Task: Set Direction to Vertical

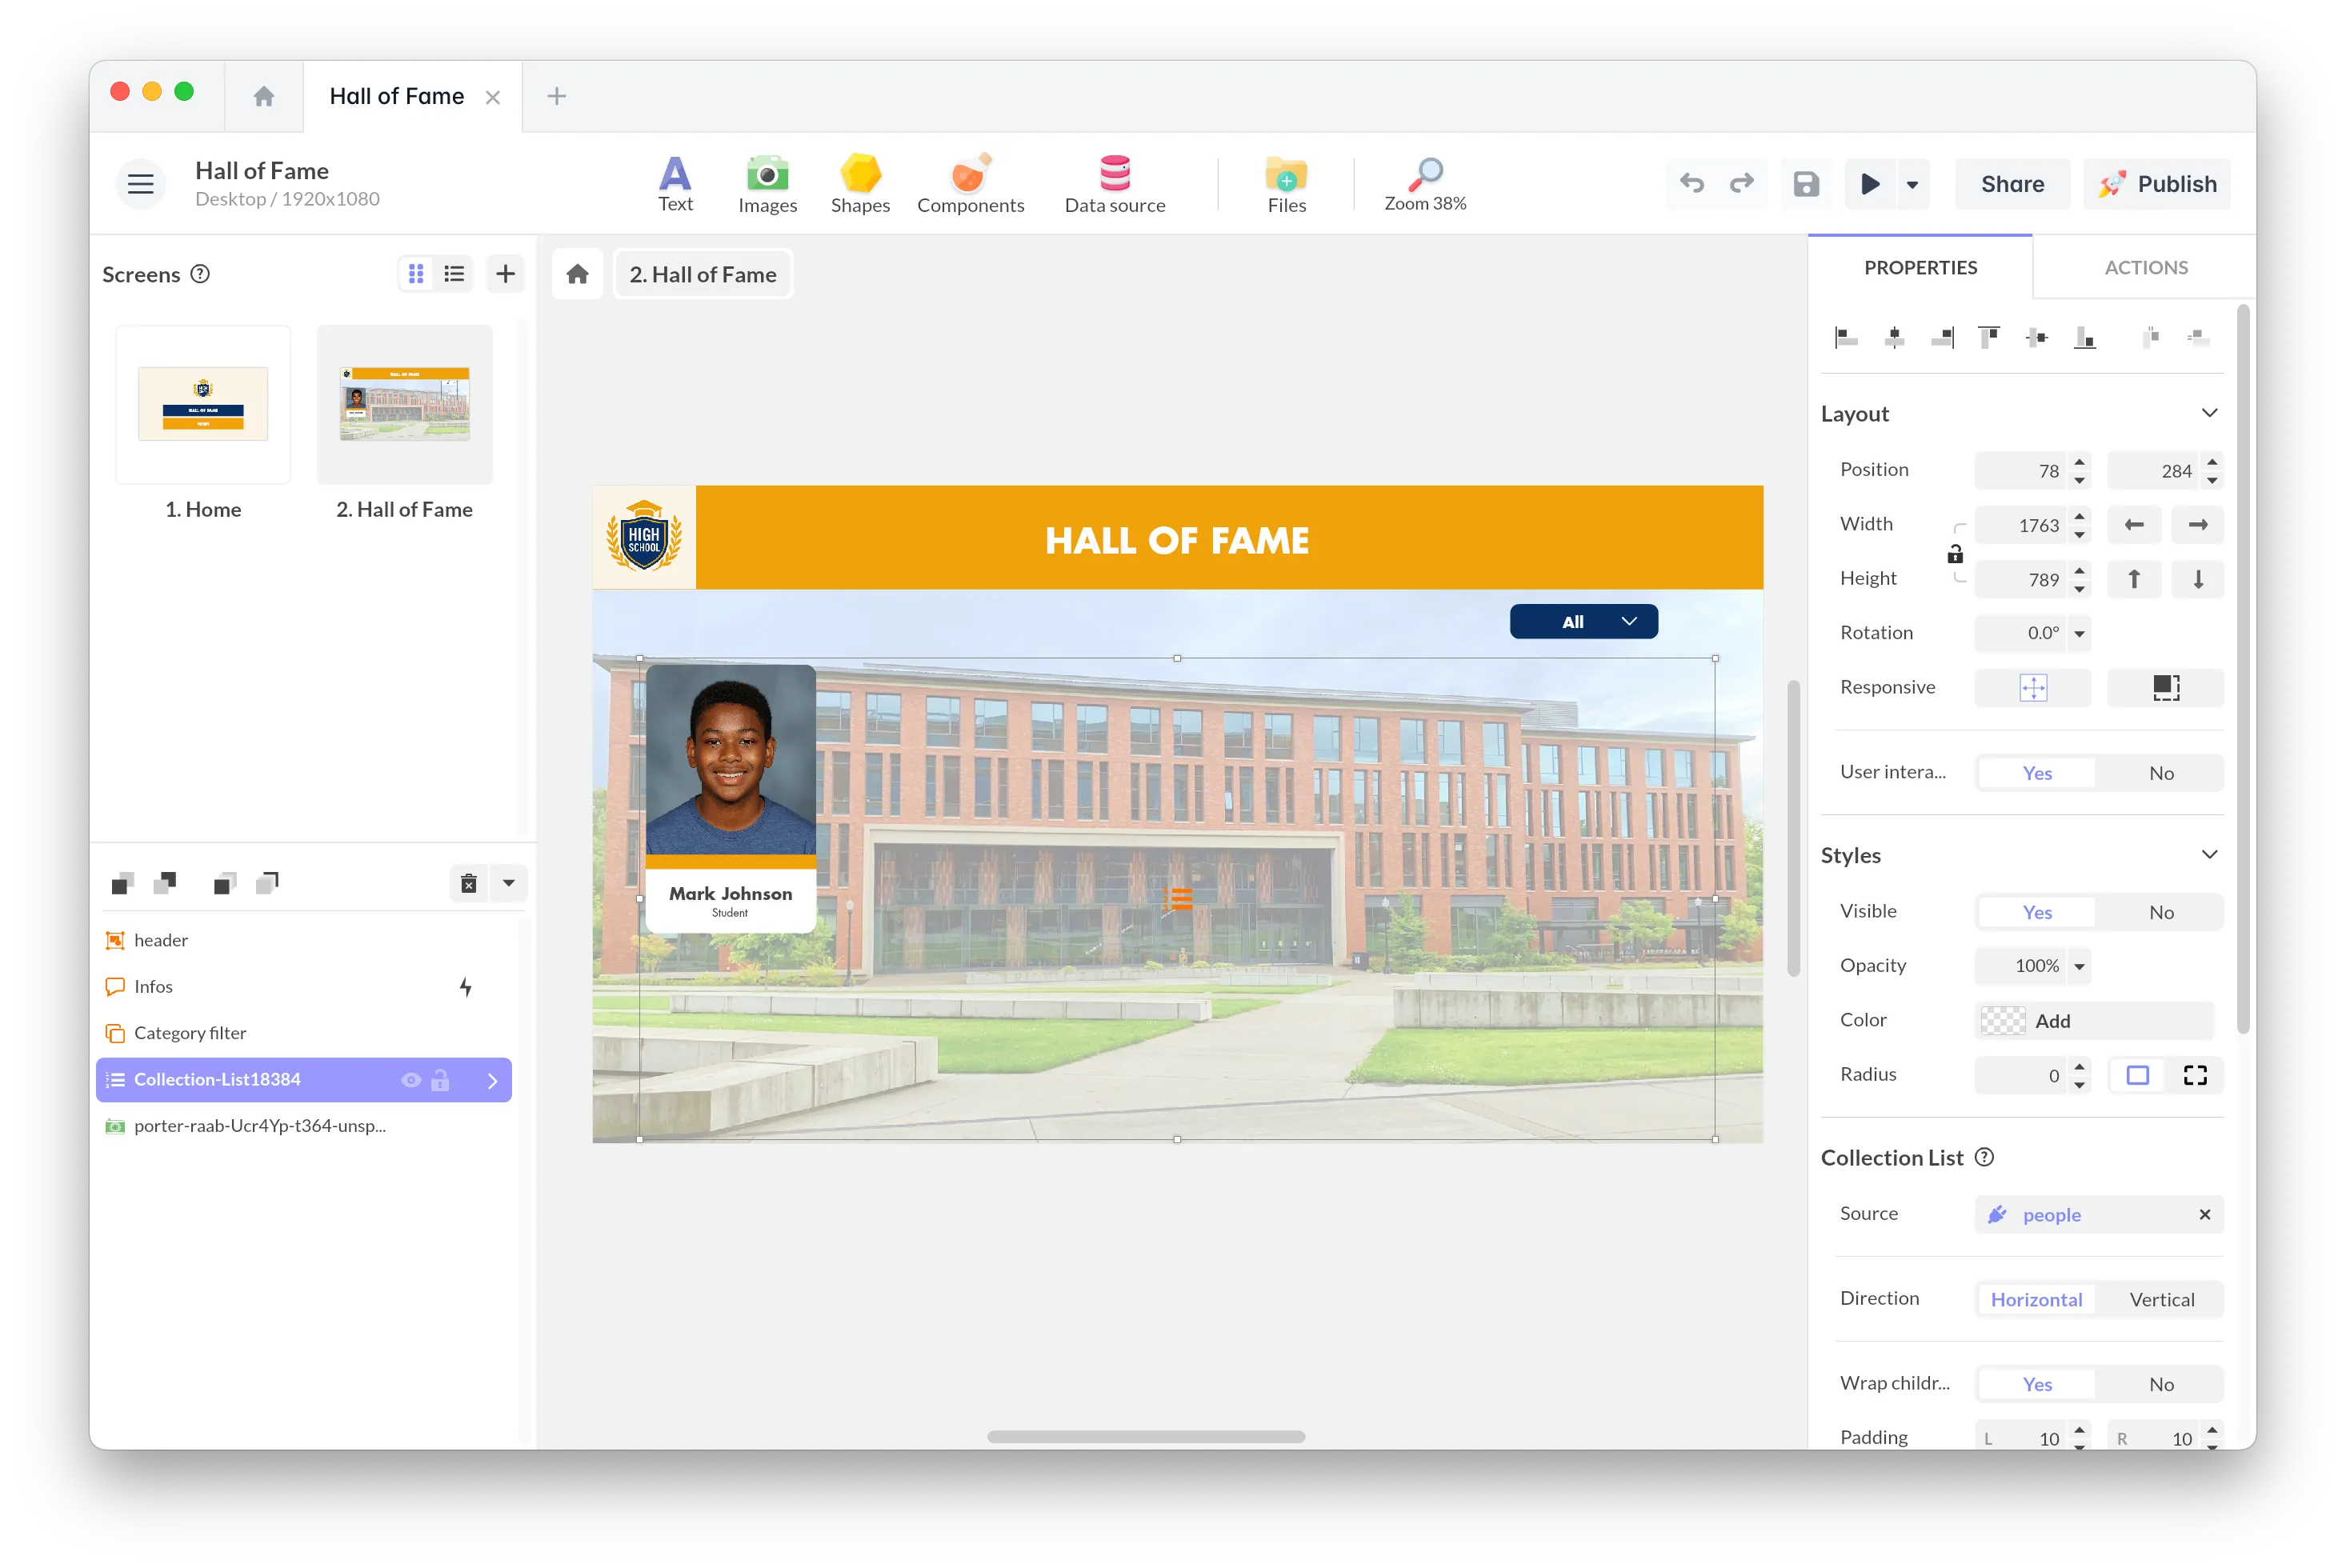Action: [2161, 1299]
